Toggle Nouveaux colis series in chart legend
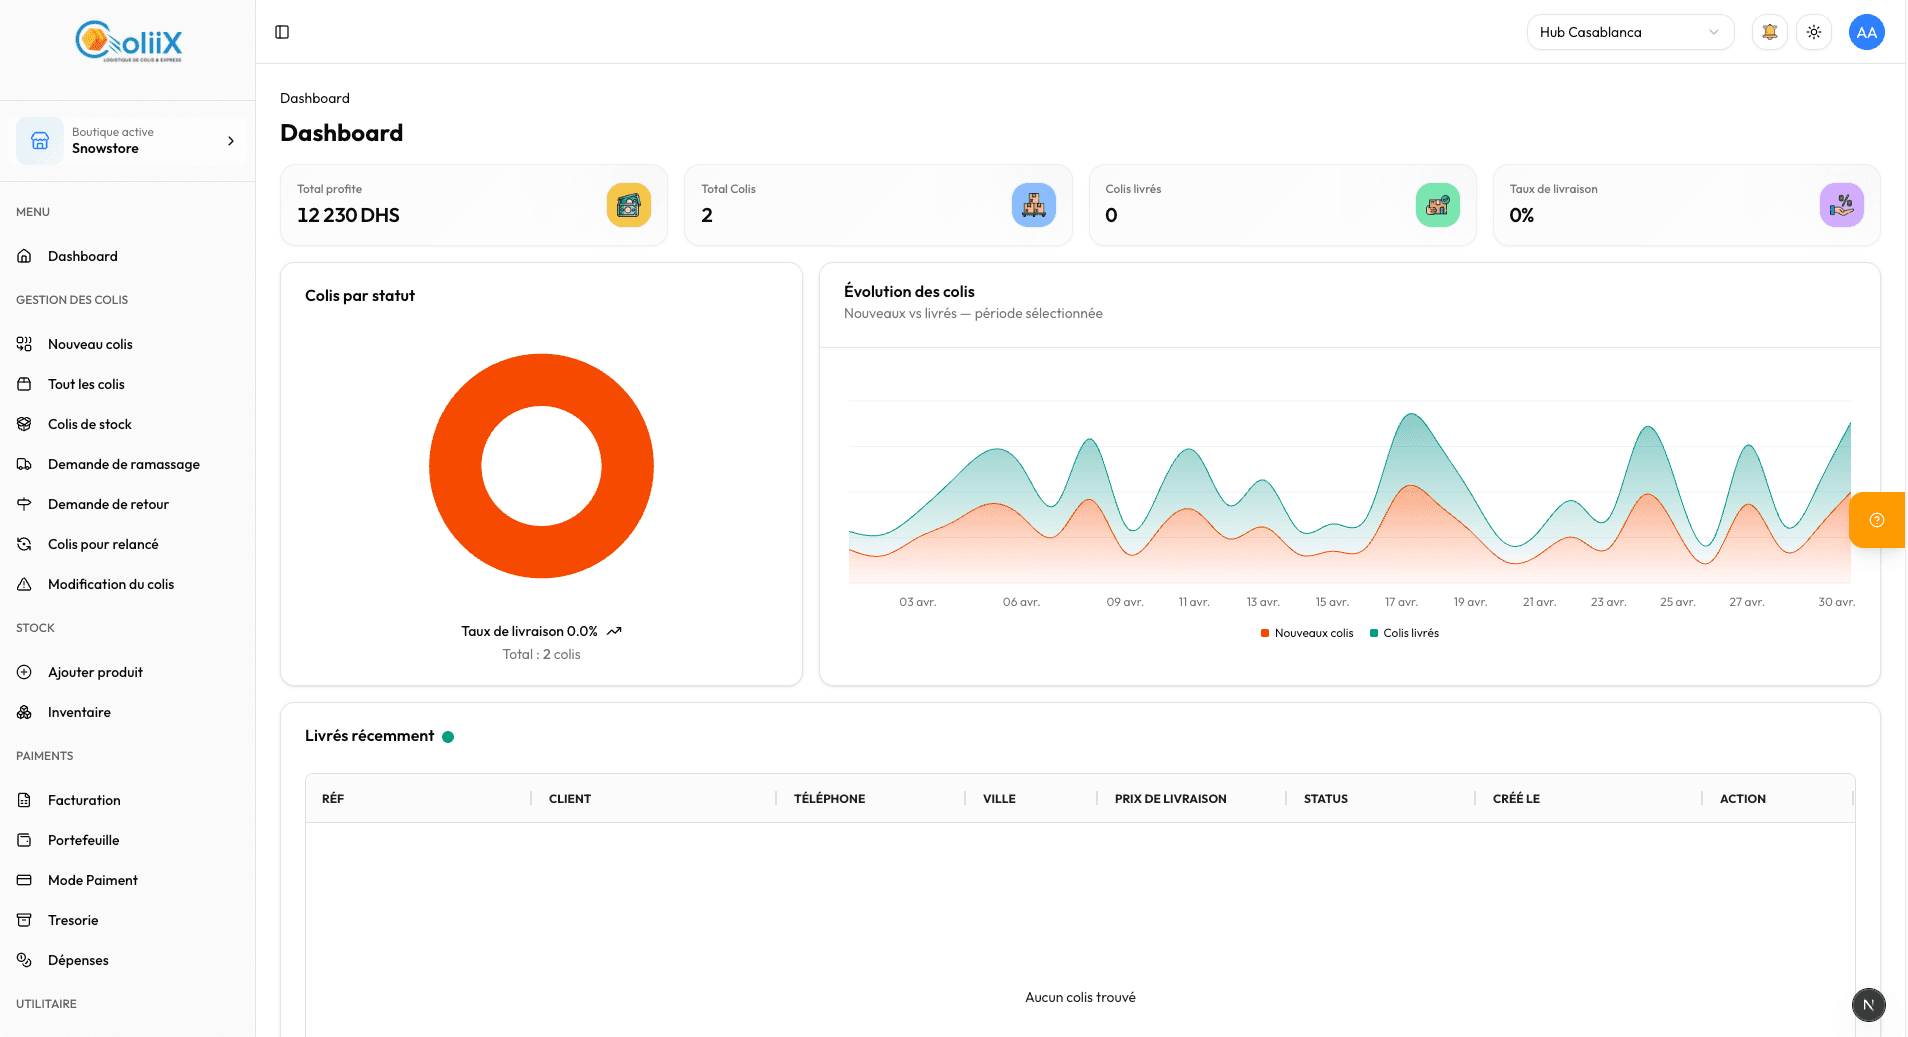 pos(1307,633)
